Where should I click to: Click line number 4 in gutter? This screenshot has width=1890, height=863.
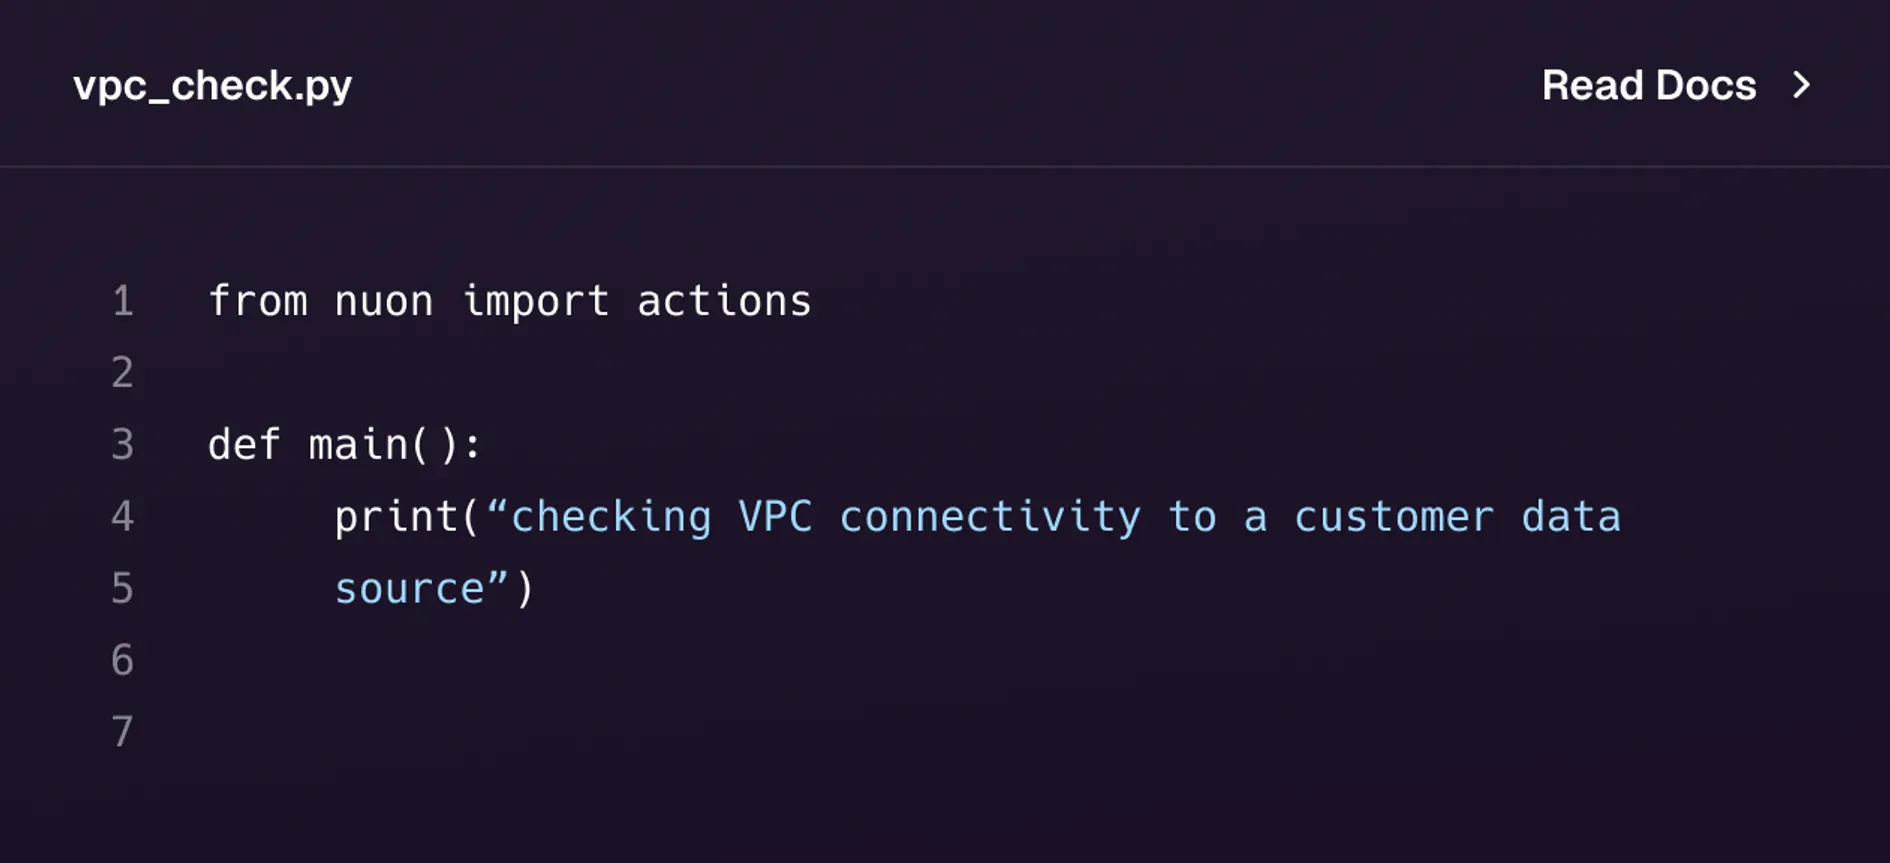click(x=123, y=517)
